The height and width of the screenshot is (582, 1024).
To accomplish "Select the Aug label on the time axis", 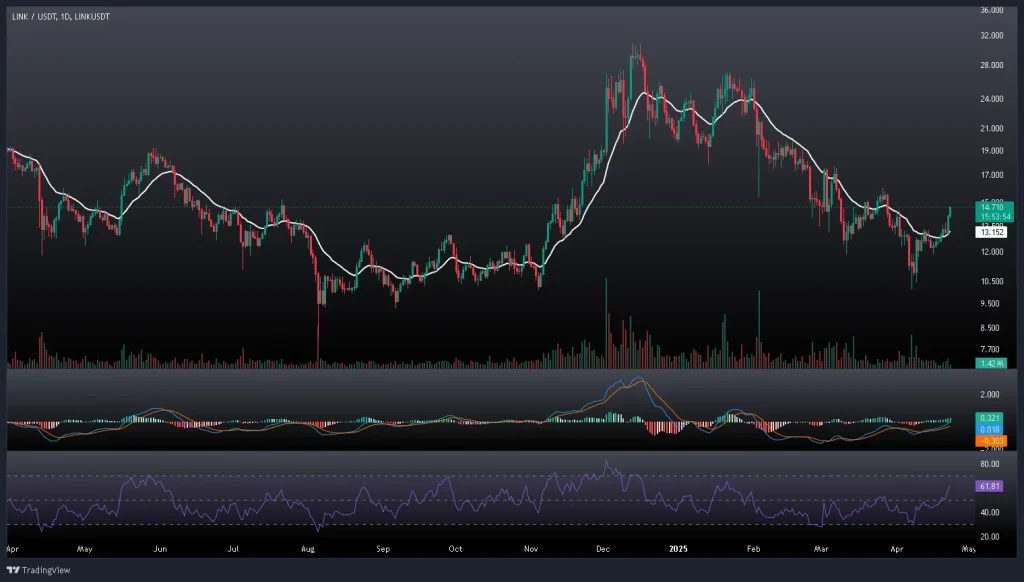I will point(308,549).
